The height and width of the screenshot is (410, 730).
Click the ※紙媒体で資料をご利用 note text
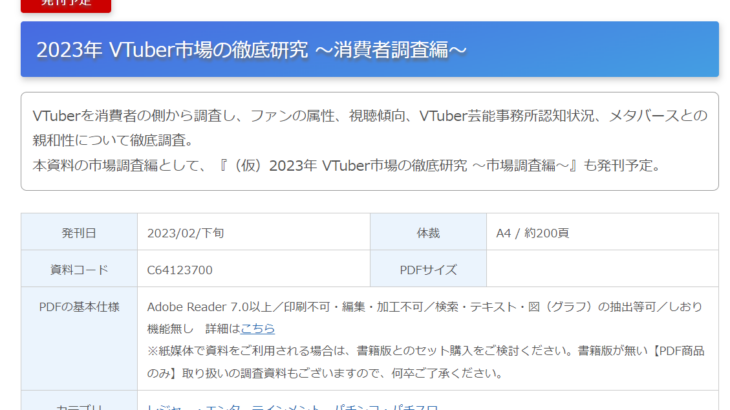(426, 362)
